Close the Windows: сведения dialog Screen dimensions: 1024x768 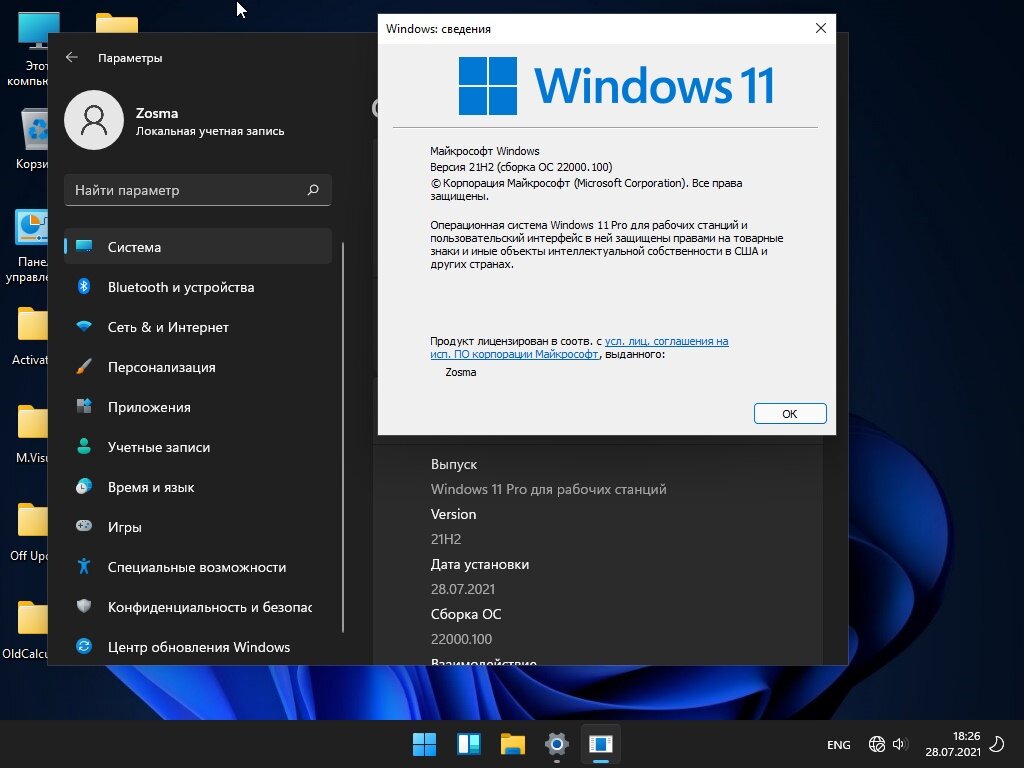click(x=821, y=28)
